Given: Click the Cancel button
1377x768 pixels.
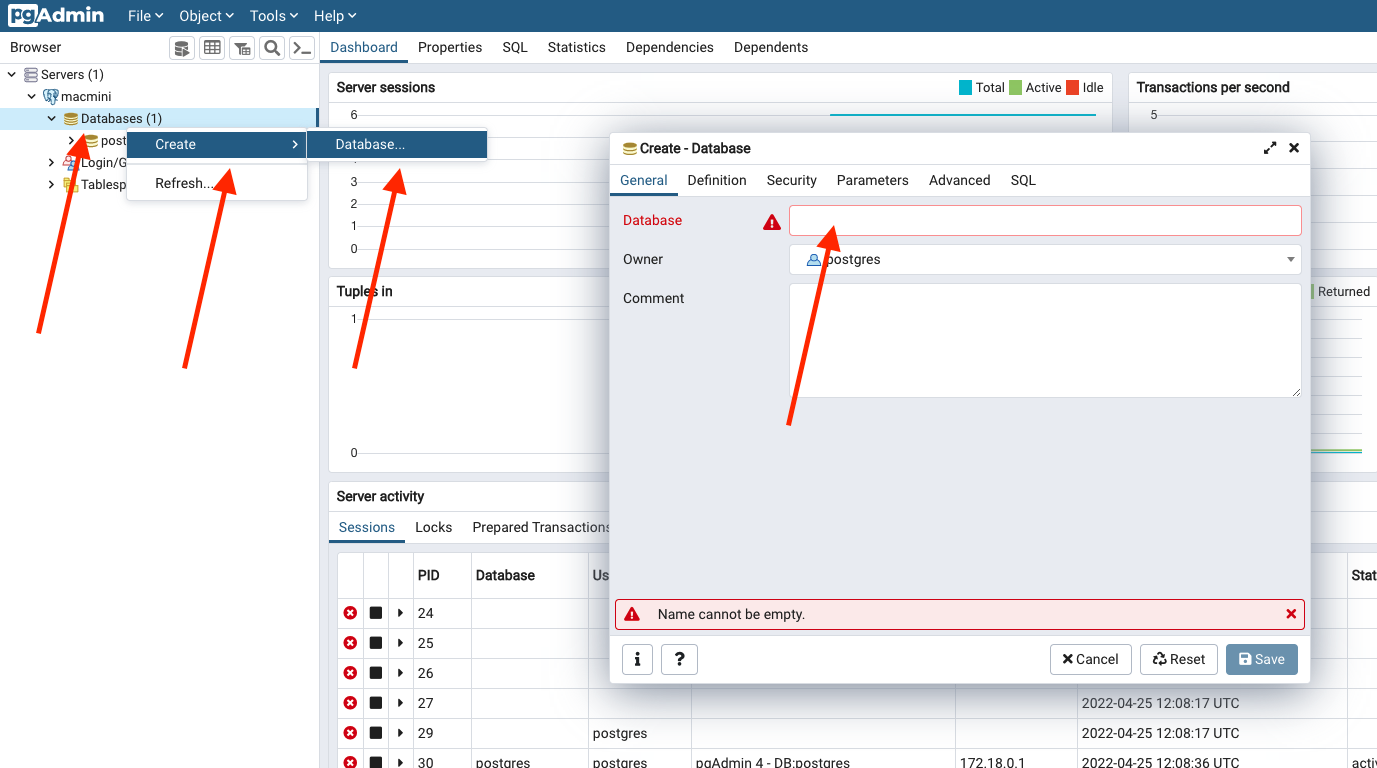Looking at the screenshot, I should 1091,659.
